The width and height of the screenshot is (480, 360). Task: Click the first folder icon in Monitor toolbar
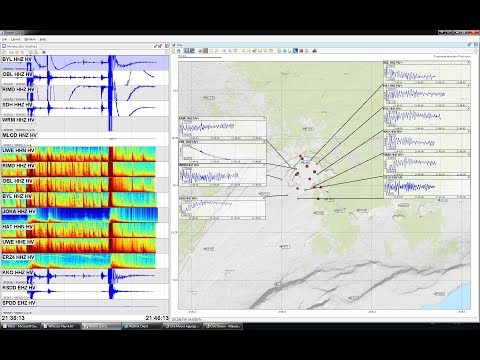tap(5, 52)
